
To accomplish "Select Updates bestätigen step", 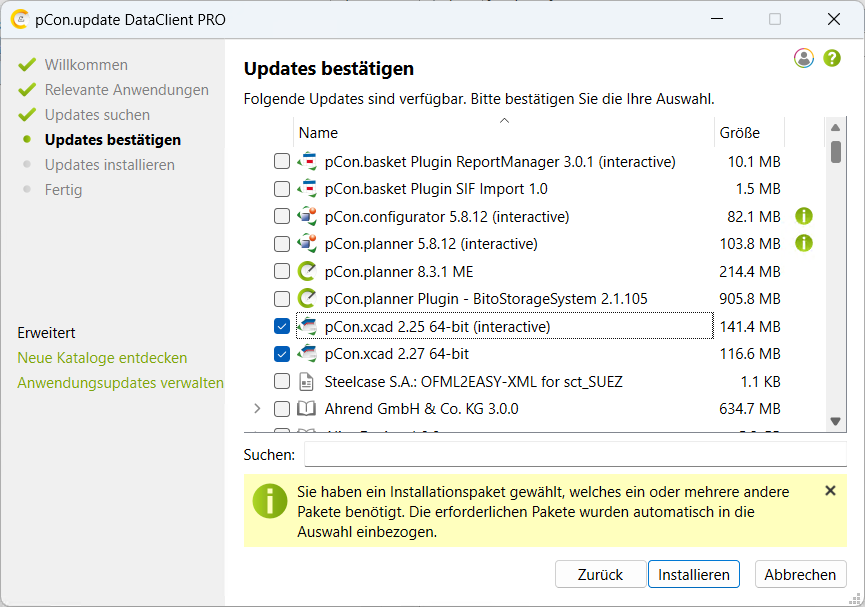I will tap(113, 140).
